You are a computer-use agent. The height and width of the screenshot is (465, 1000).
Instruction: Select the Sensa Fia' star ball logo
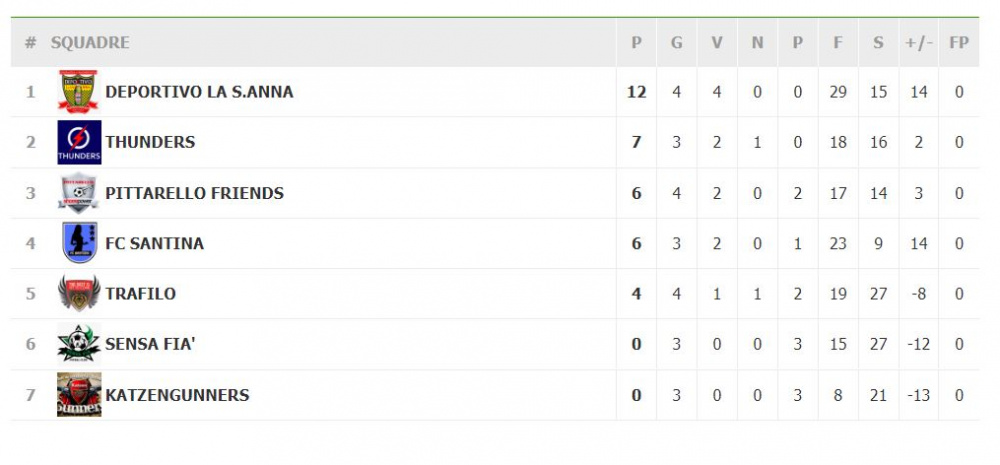(79, 344)
